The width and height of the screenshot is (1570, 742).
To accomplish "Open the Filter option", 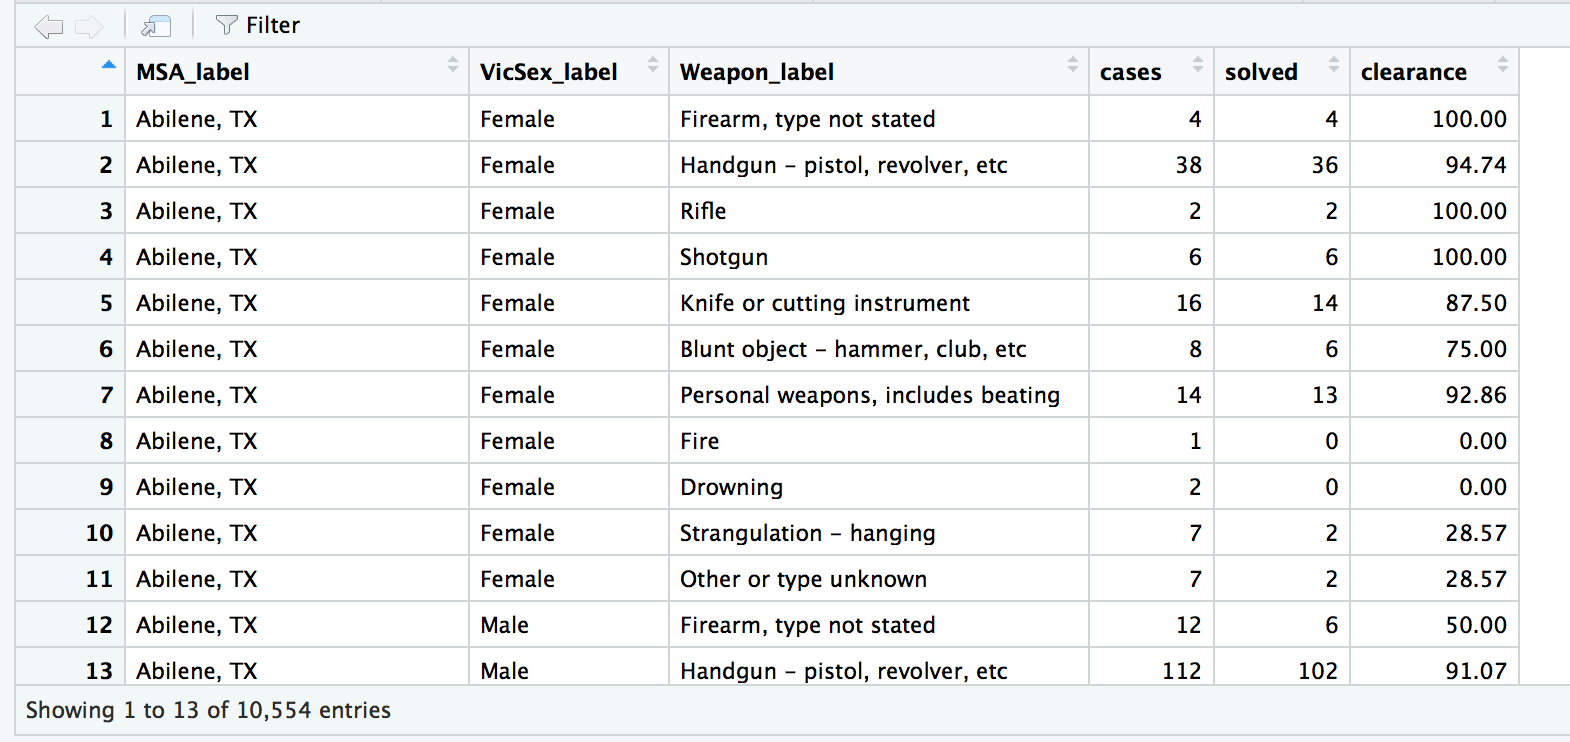I will [258, 26].
